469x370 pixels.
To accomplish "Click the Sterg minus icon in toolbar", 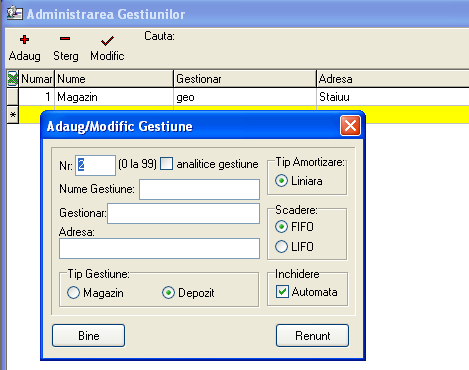I will pos(65,39).
